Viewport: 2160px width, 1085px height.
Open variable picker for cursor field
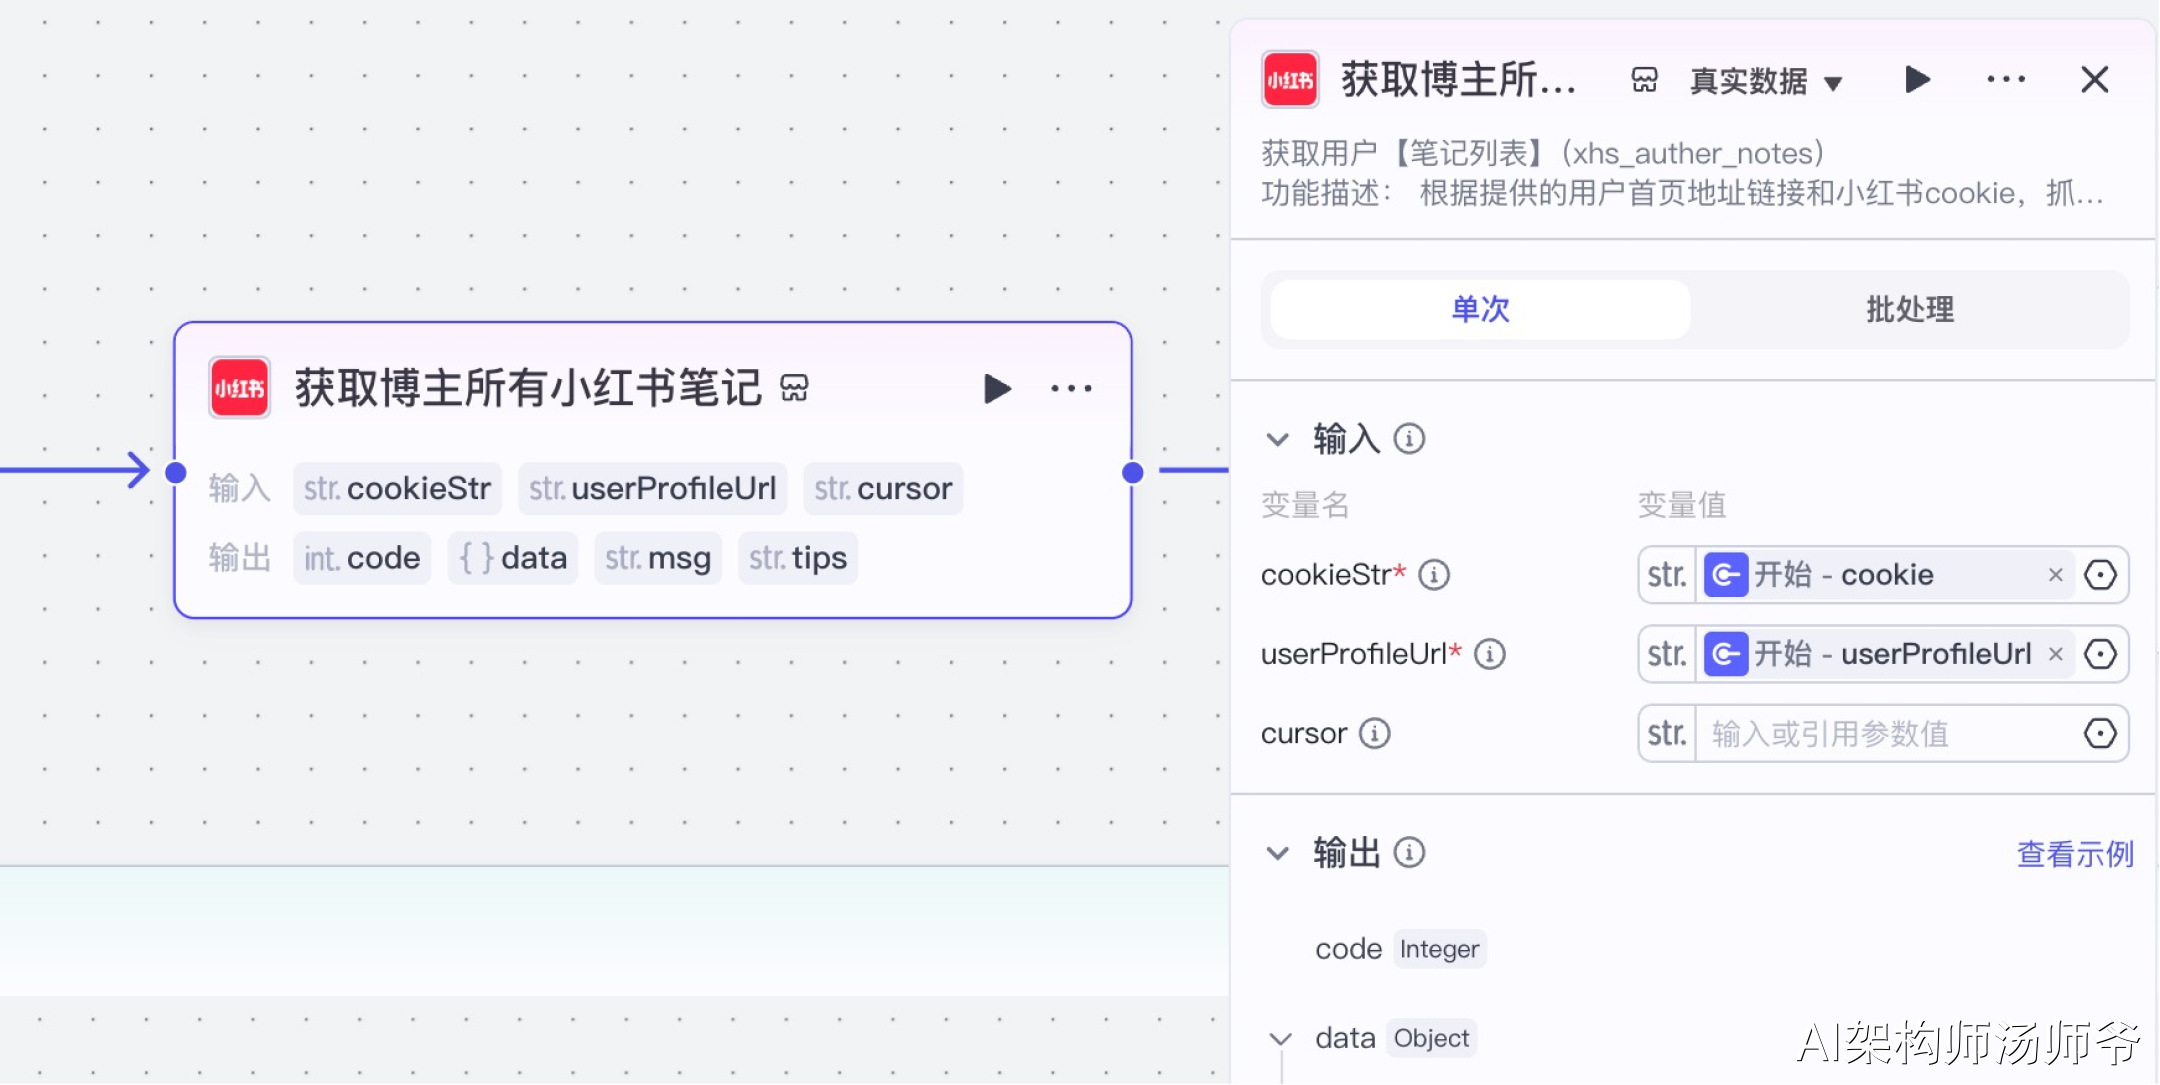pyautogui.click(x=2100, y=733)
